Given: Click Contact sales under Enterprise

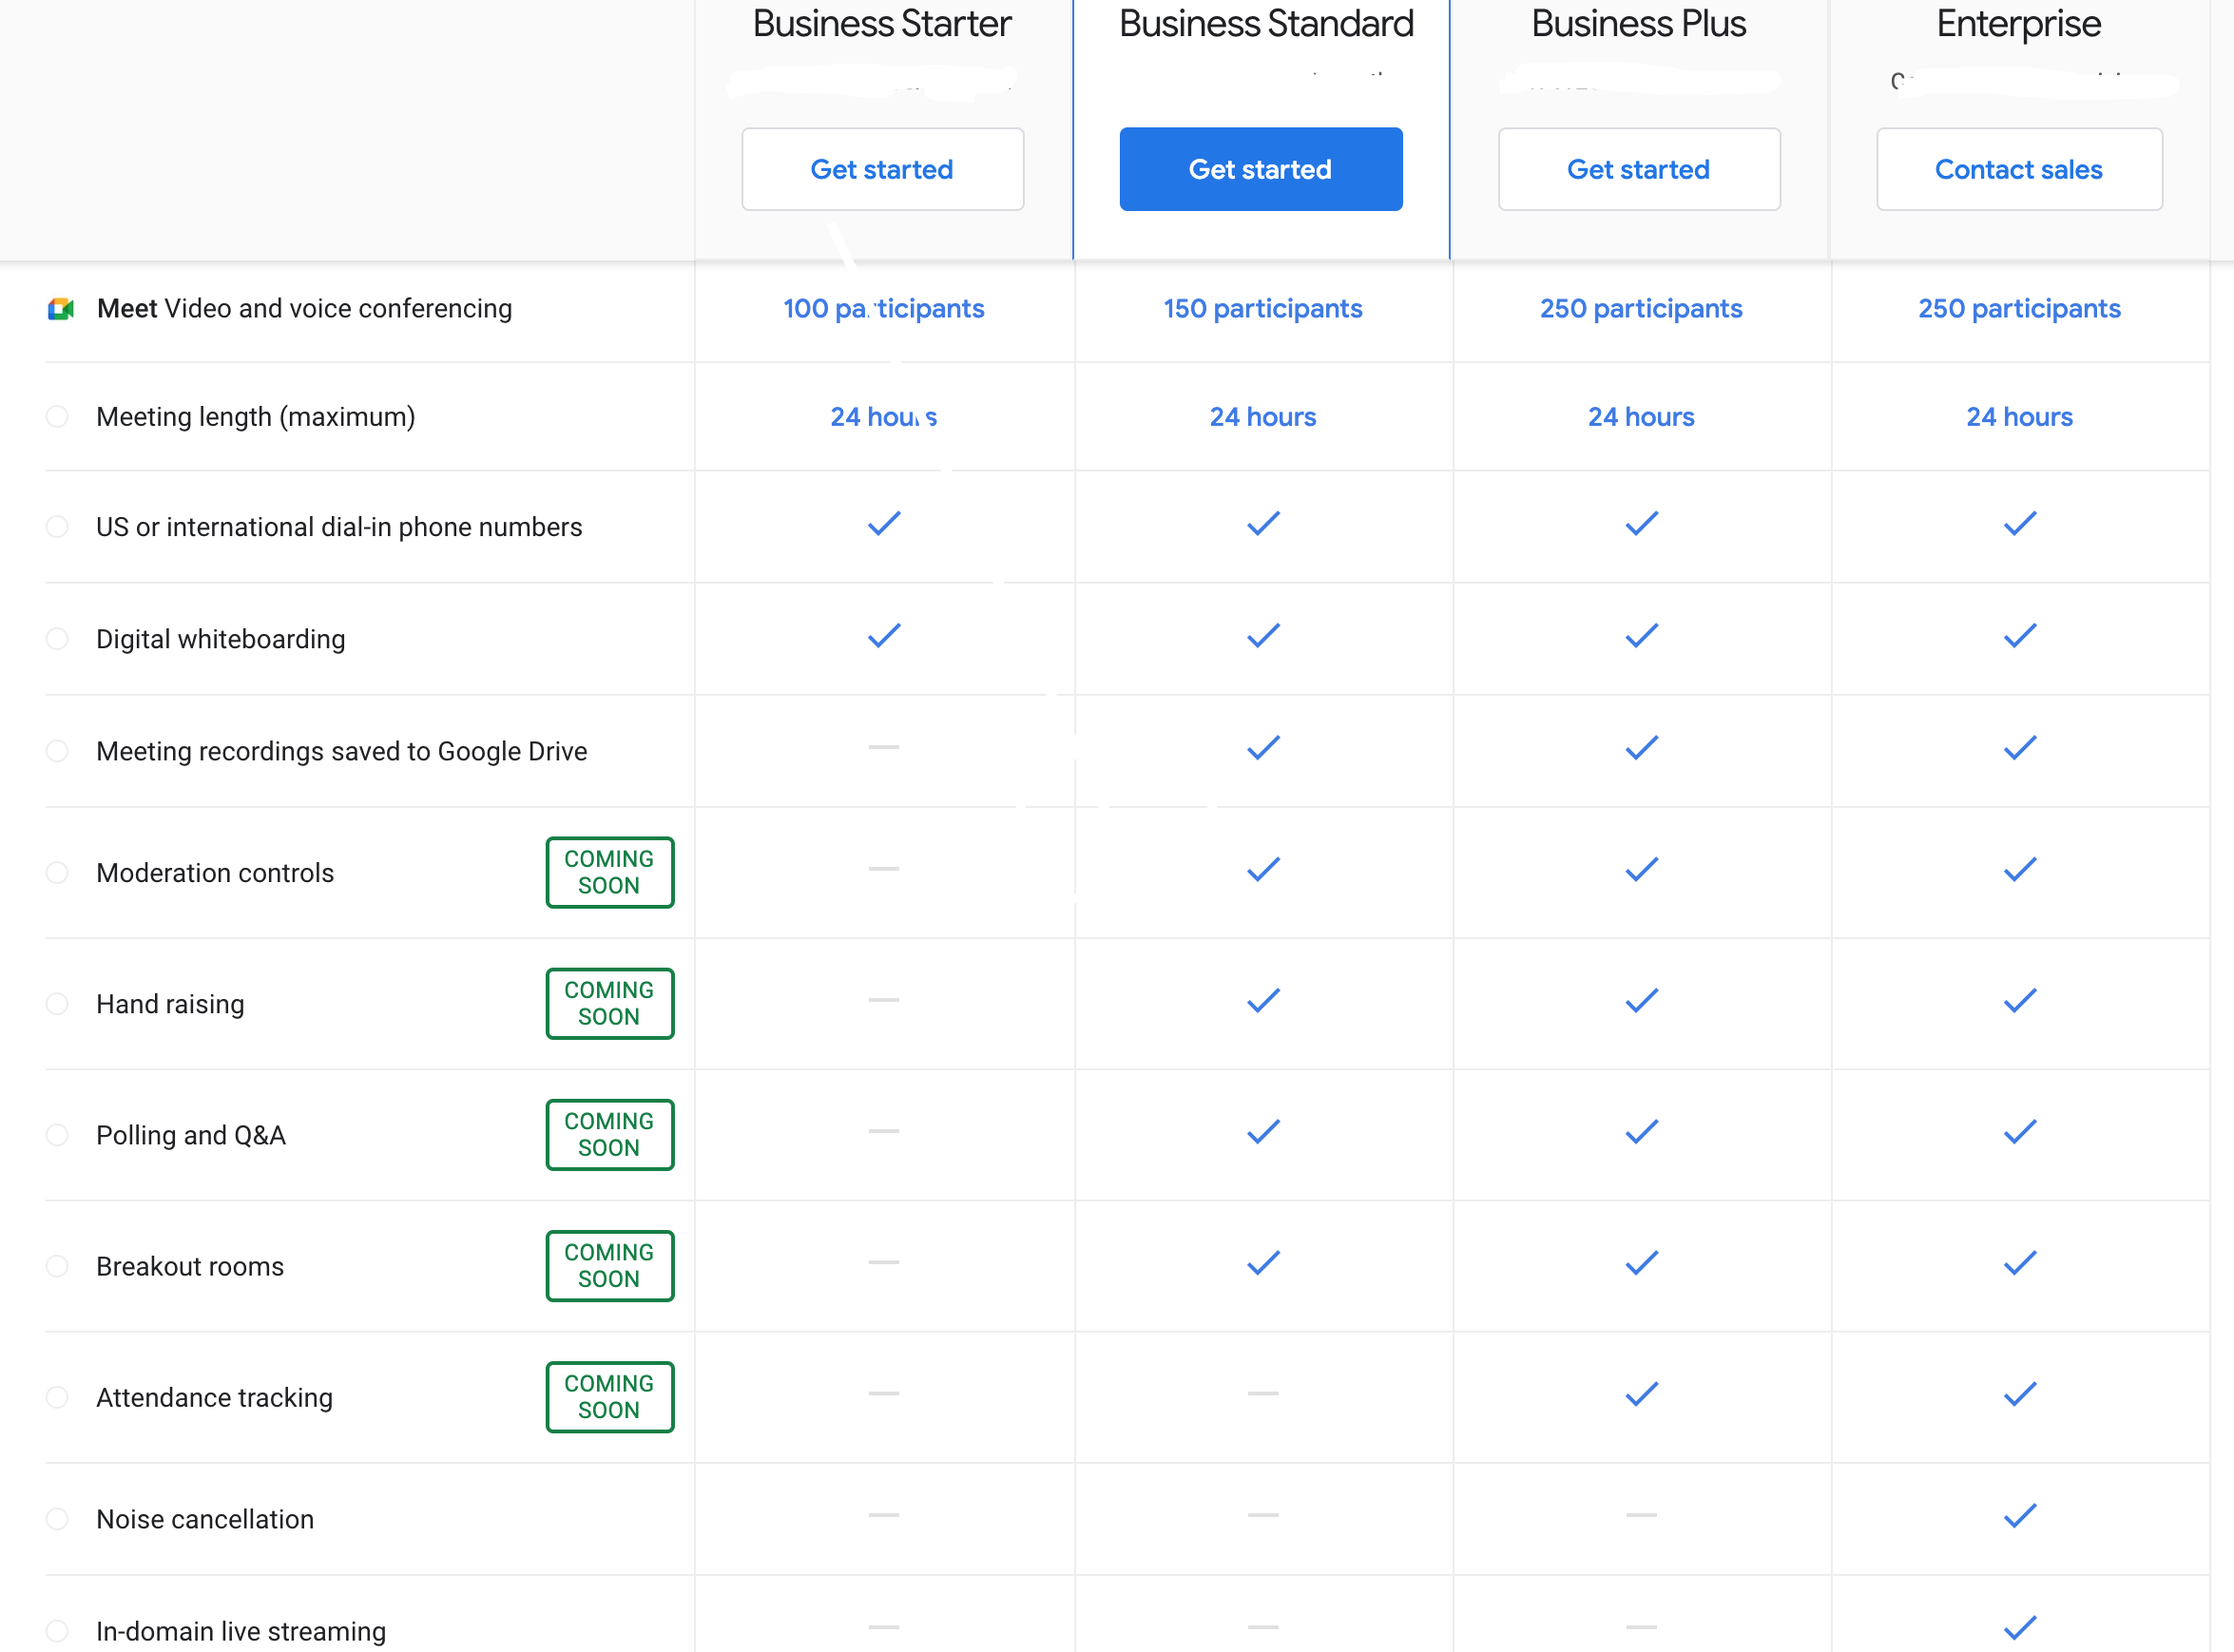Looking at the screenshot, I should click(x=2019, y=169).
